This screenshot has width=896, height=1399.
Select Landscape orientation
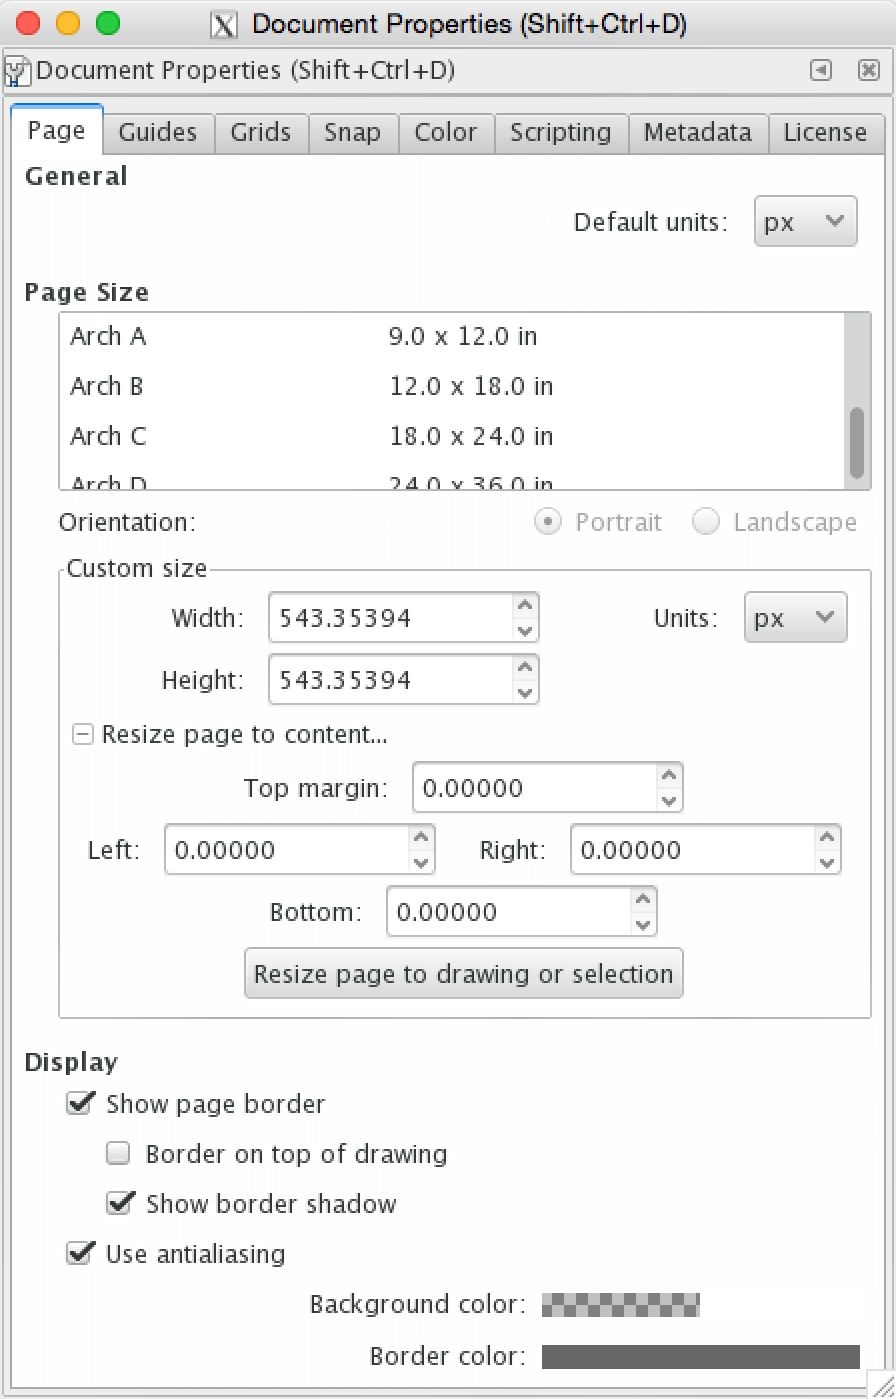tap(706, 522)
